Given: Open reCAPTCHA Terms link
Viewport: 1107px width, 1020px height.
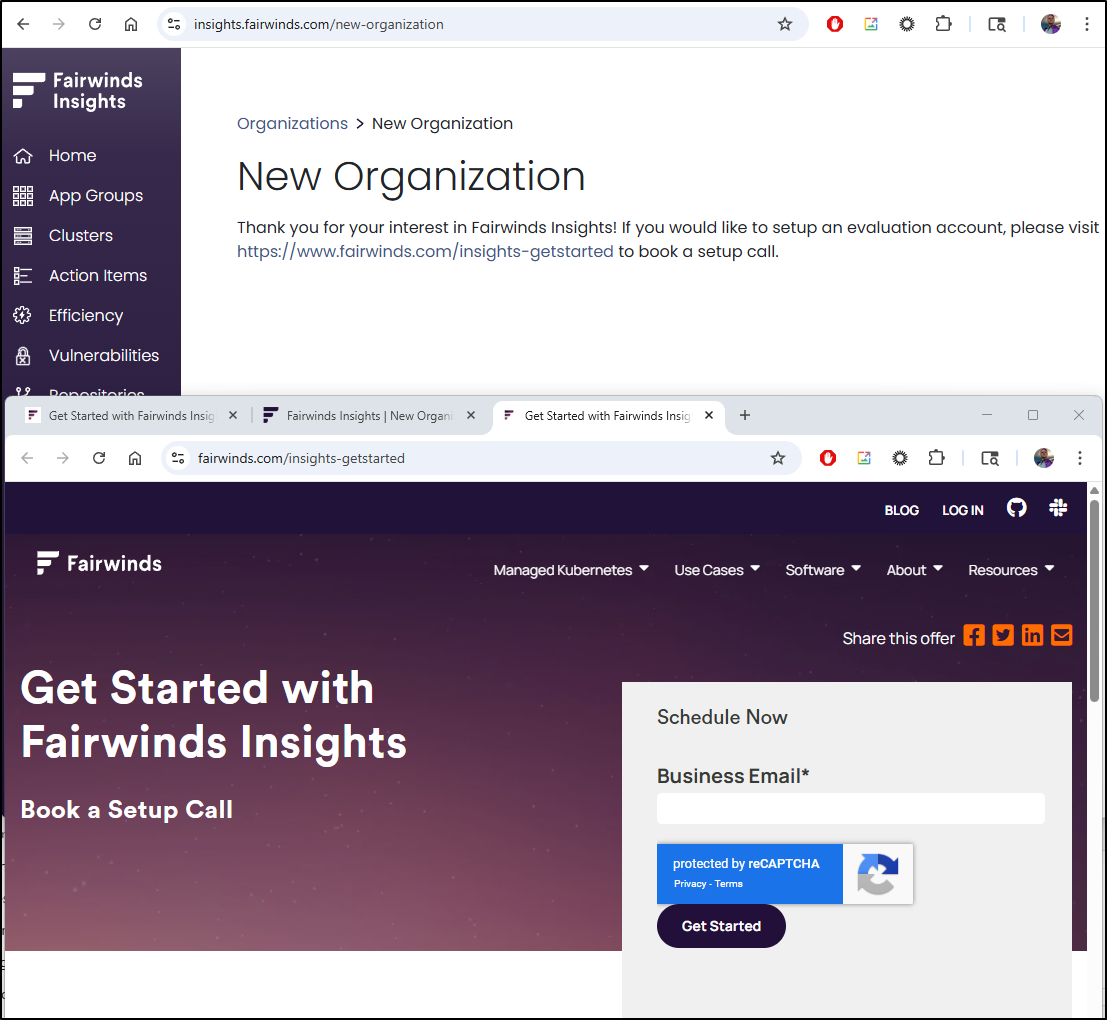Looking at the screenshot, I should (x=729, y=884).
